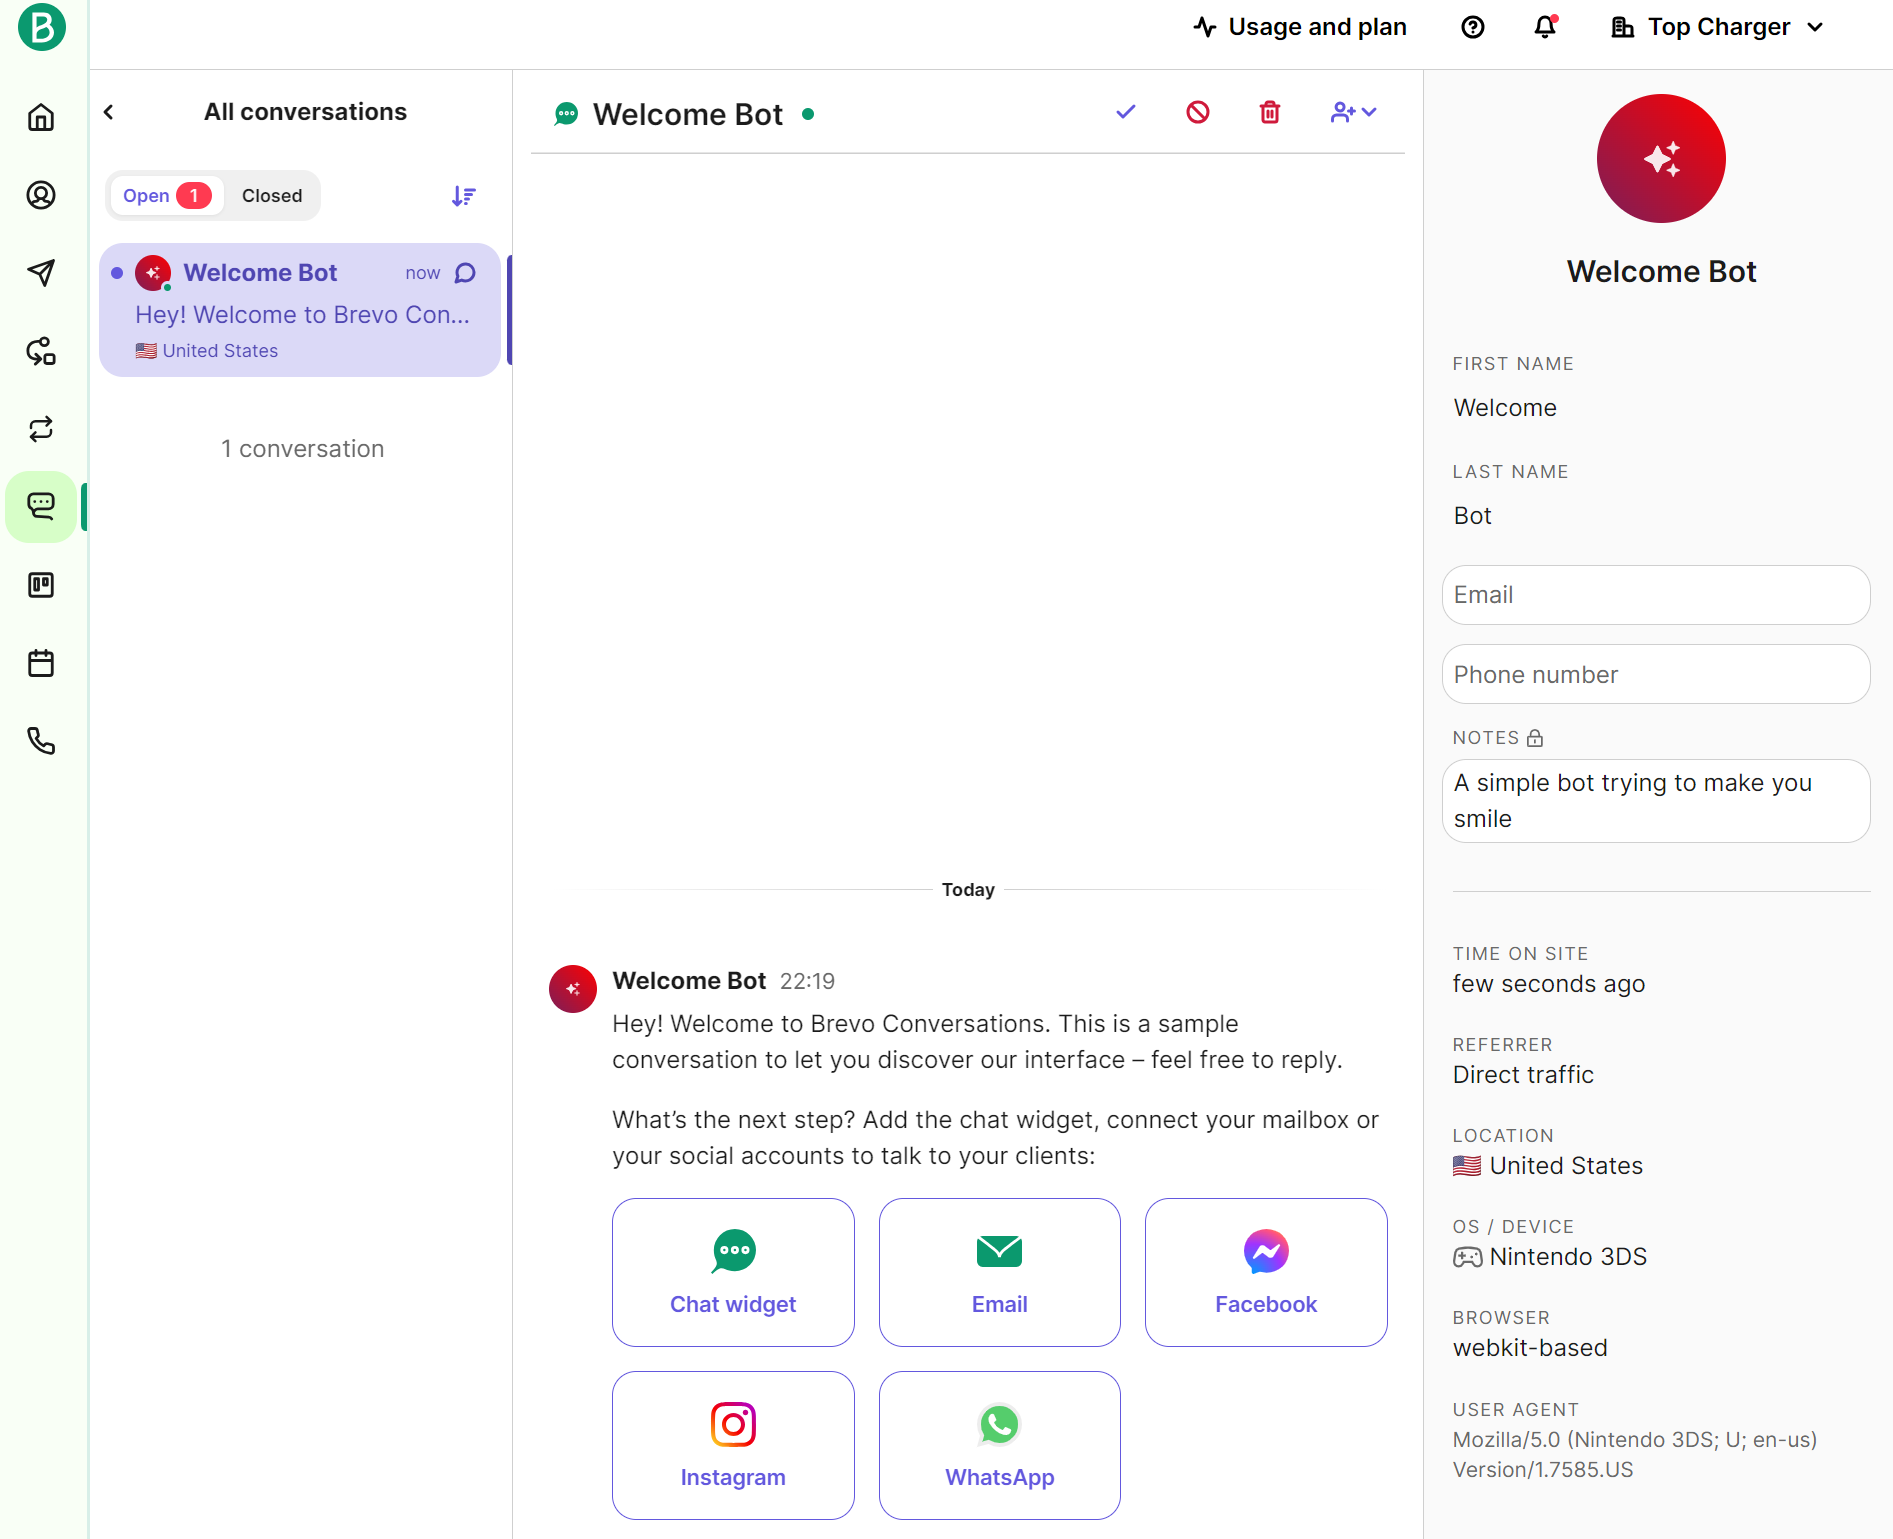Click the First name value Welcome
This screenshot has width=1893, height=1539.
click(1505, 408)
